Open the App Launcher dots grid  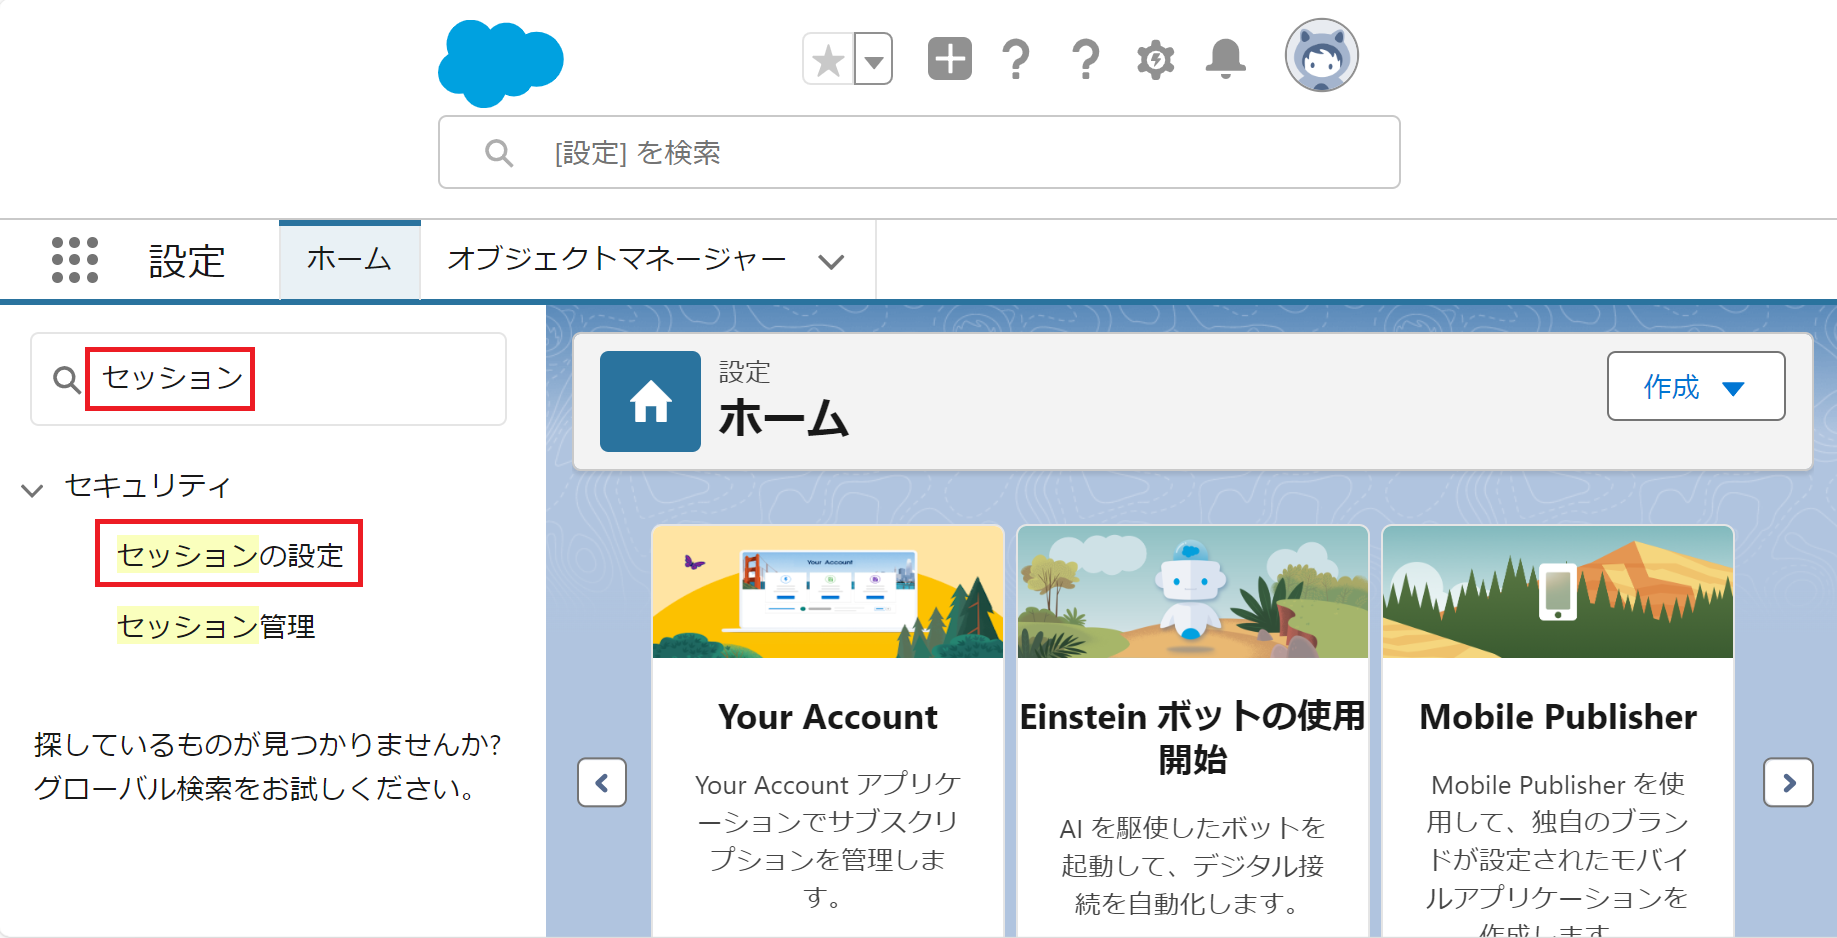point(75,260)
